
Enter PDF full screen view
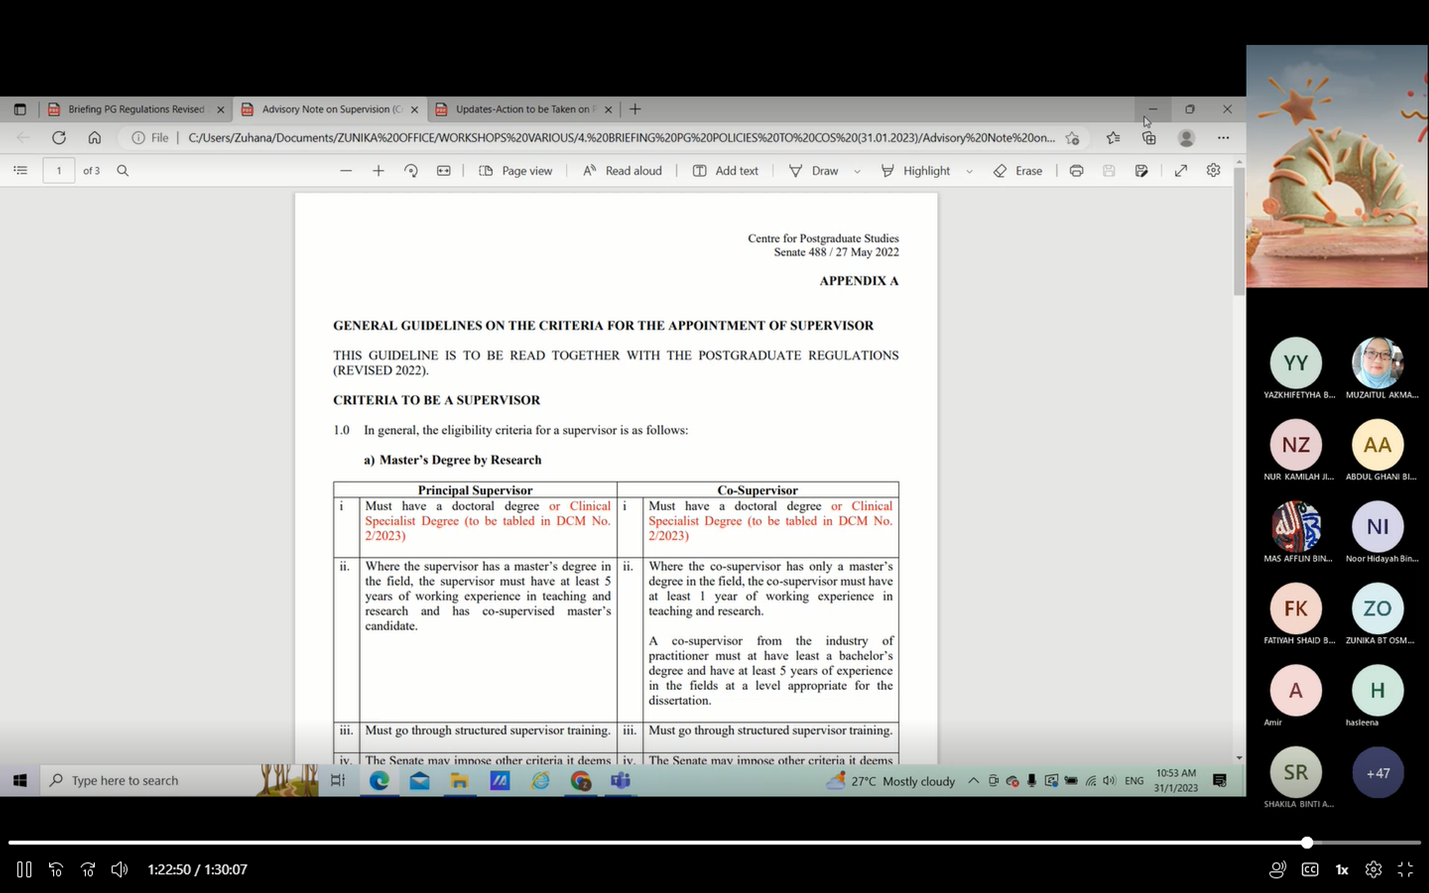1181,171
